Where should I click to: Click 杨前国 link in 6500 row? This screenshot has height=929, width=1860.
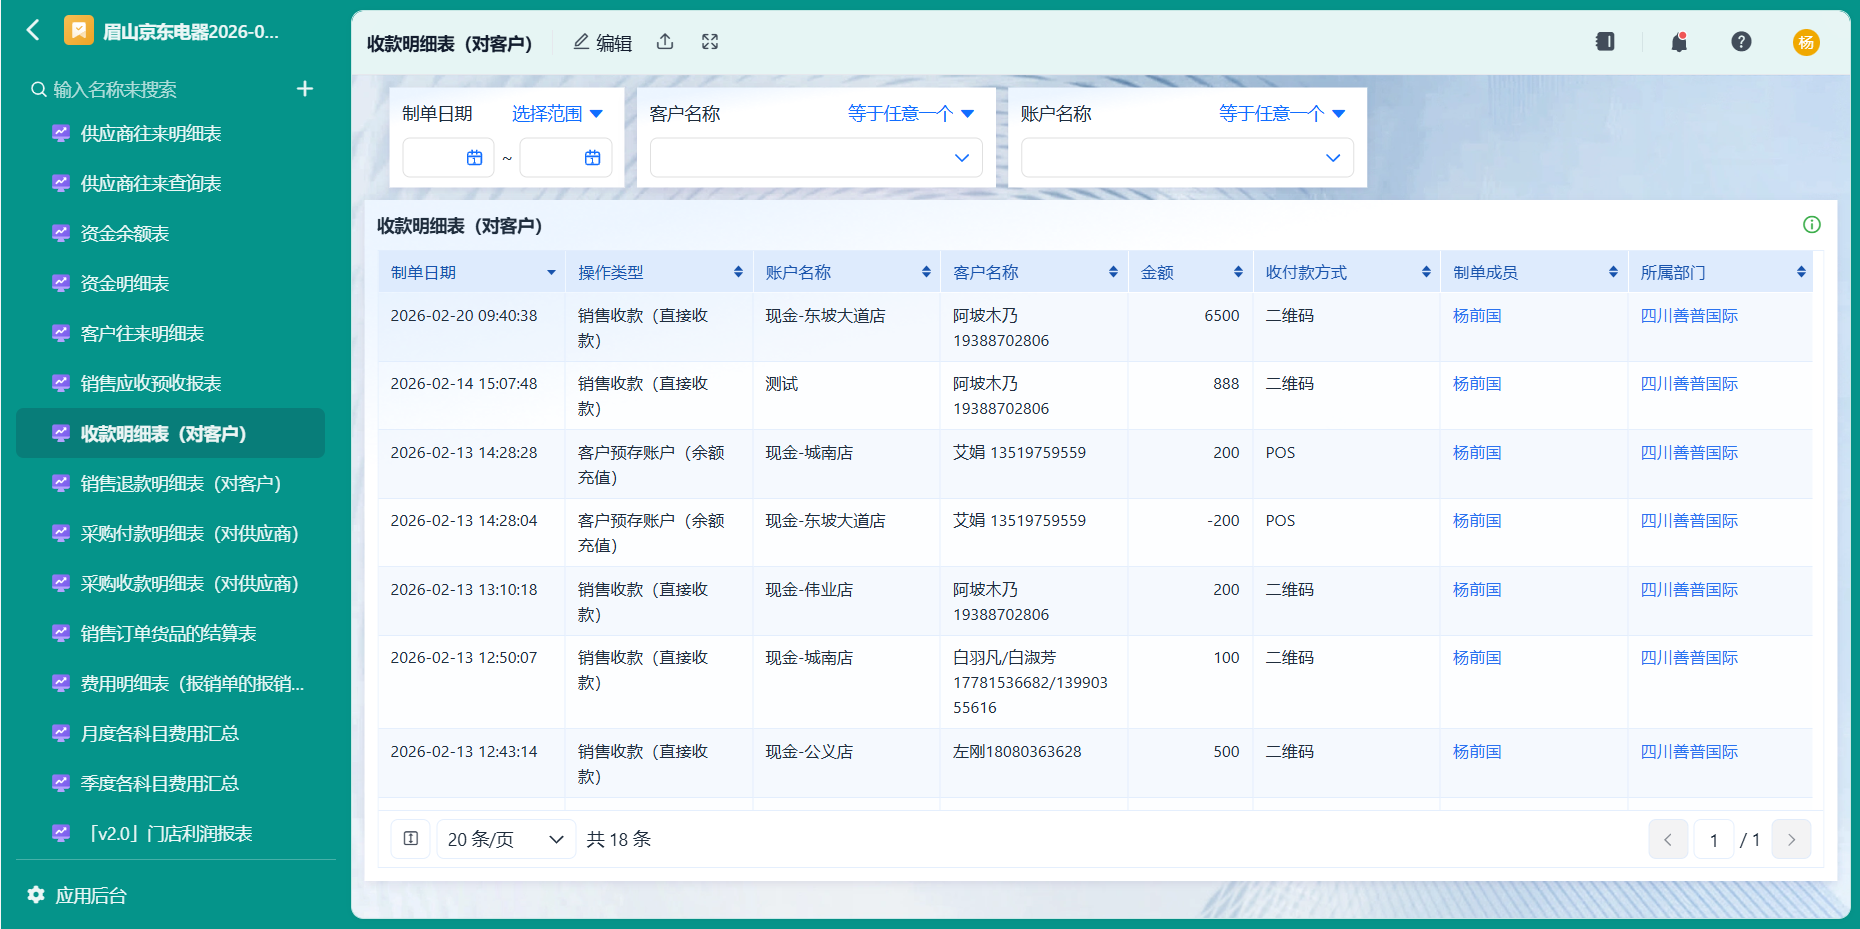click(1477, 315)
